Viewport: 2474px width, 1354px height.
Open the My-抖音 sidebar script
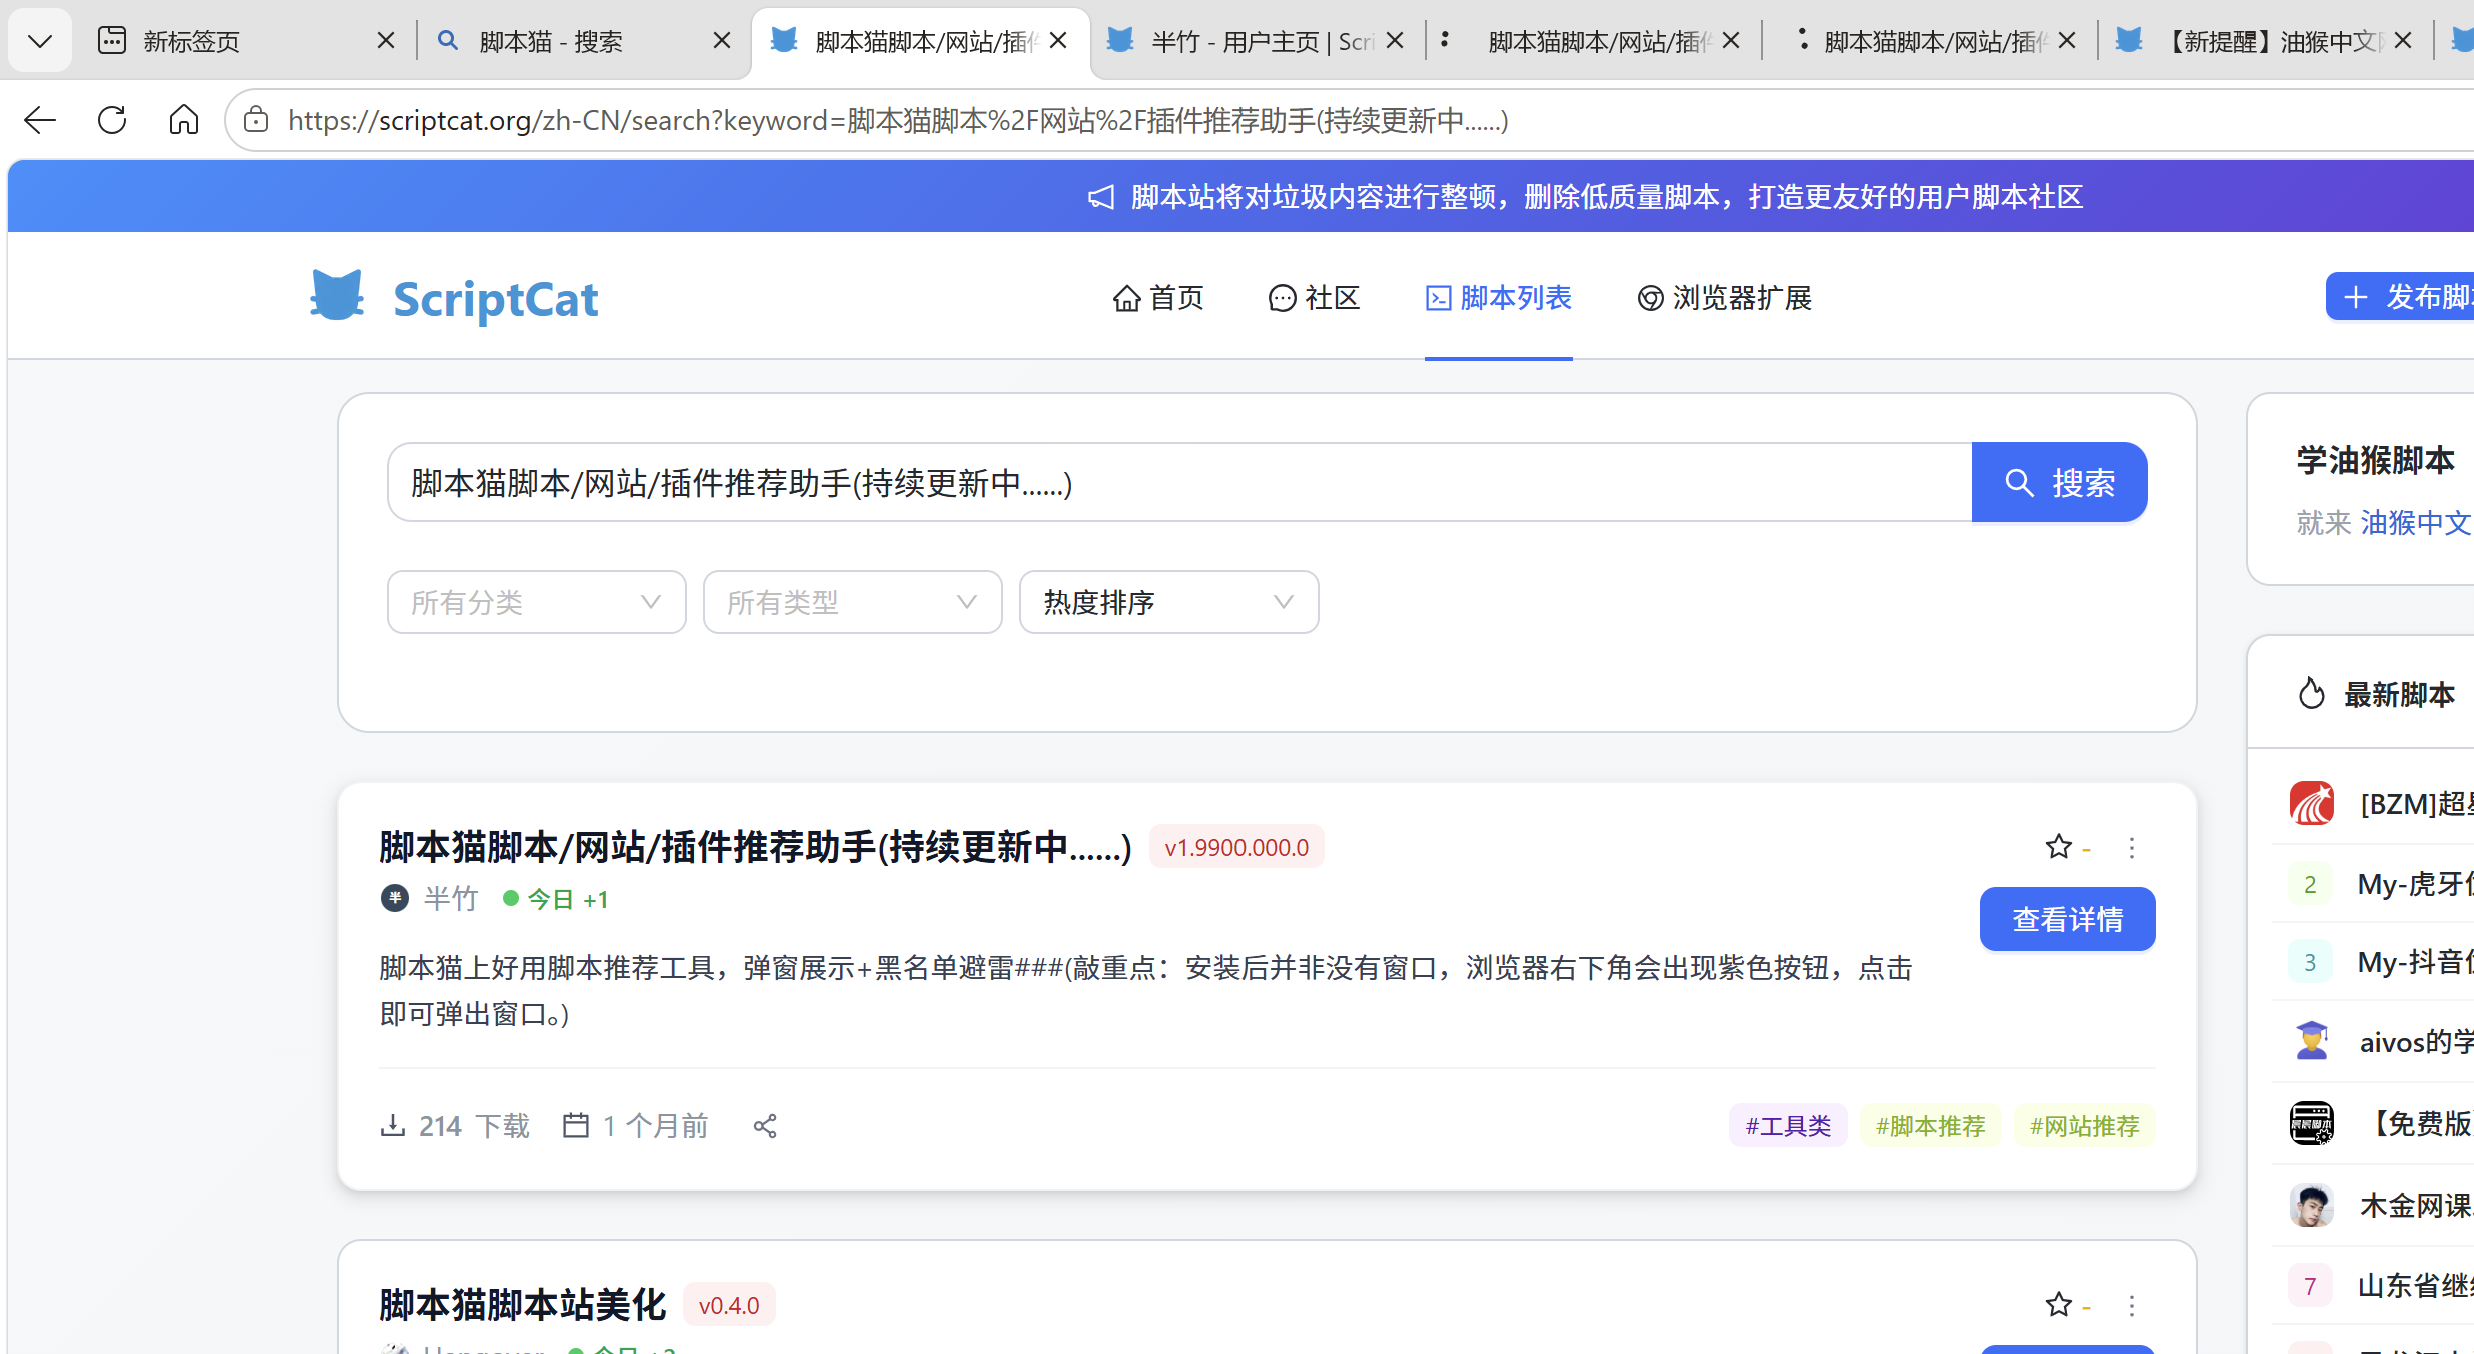point(2414,962)
